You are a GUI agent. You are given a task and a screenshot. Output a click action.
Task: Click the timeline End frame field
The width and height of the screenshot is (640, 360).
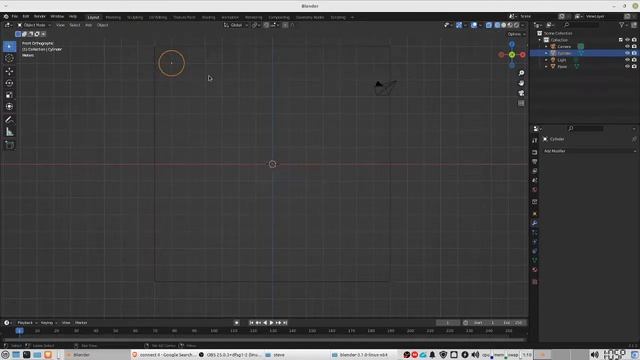pos(513,323)
